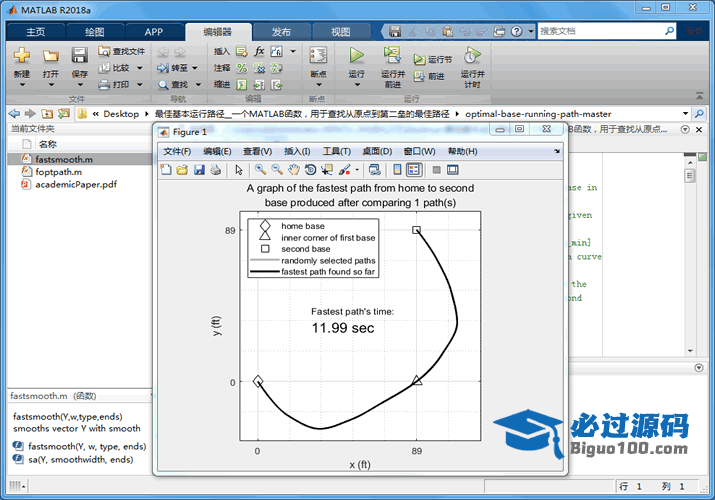Select the Data Cursor tool in Figure 1

tap(327, 170)
